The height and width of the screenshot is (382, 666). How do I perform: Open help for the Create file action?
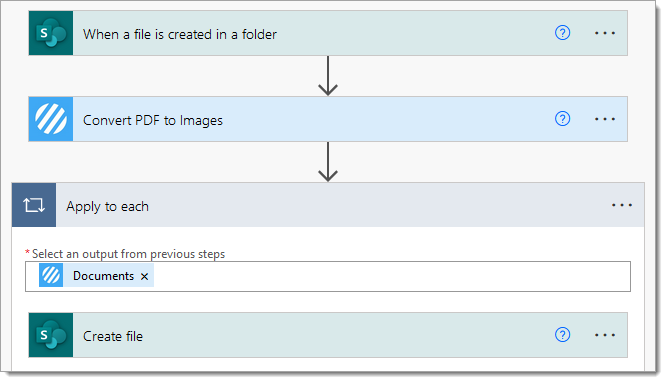pyautogui.click(x=562, y=335)
